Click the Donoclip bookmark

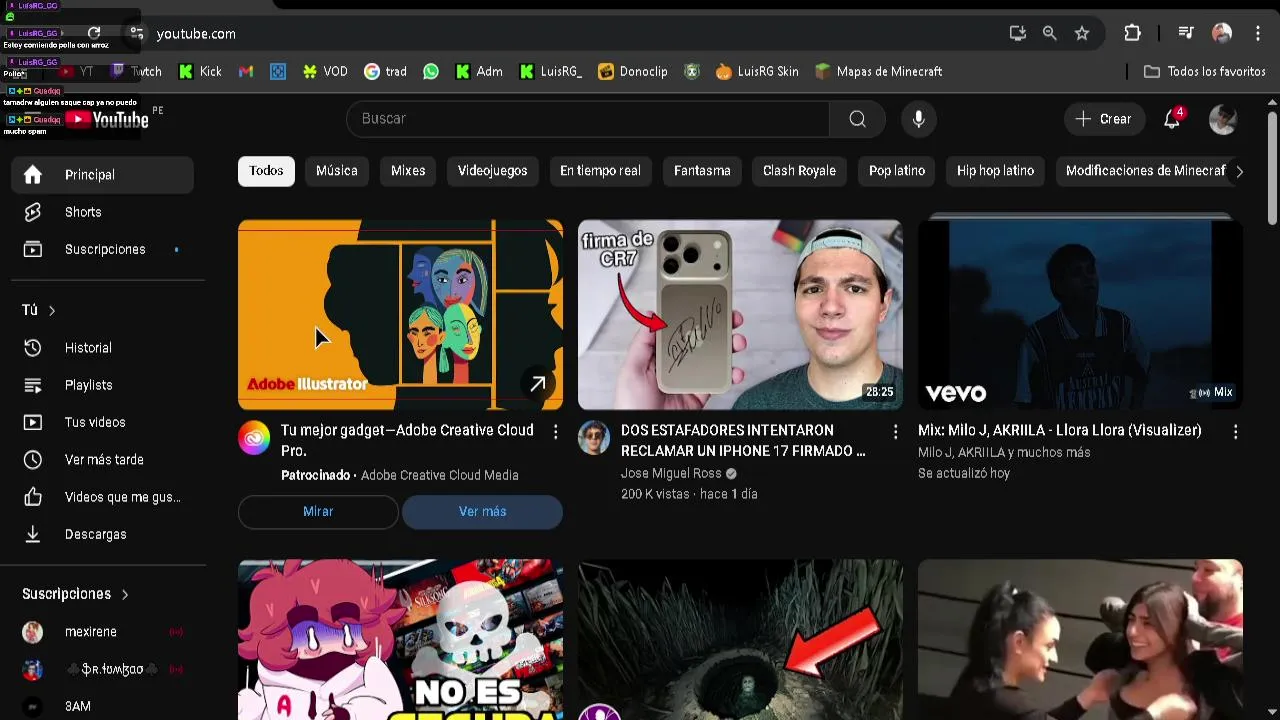point(633,72)
